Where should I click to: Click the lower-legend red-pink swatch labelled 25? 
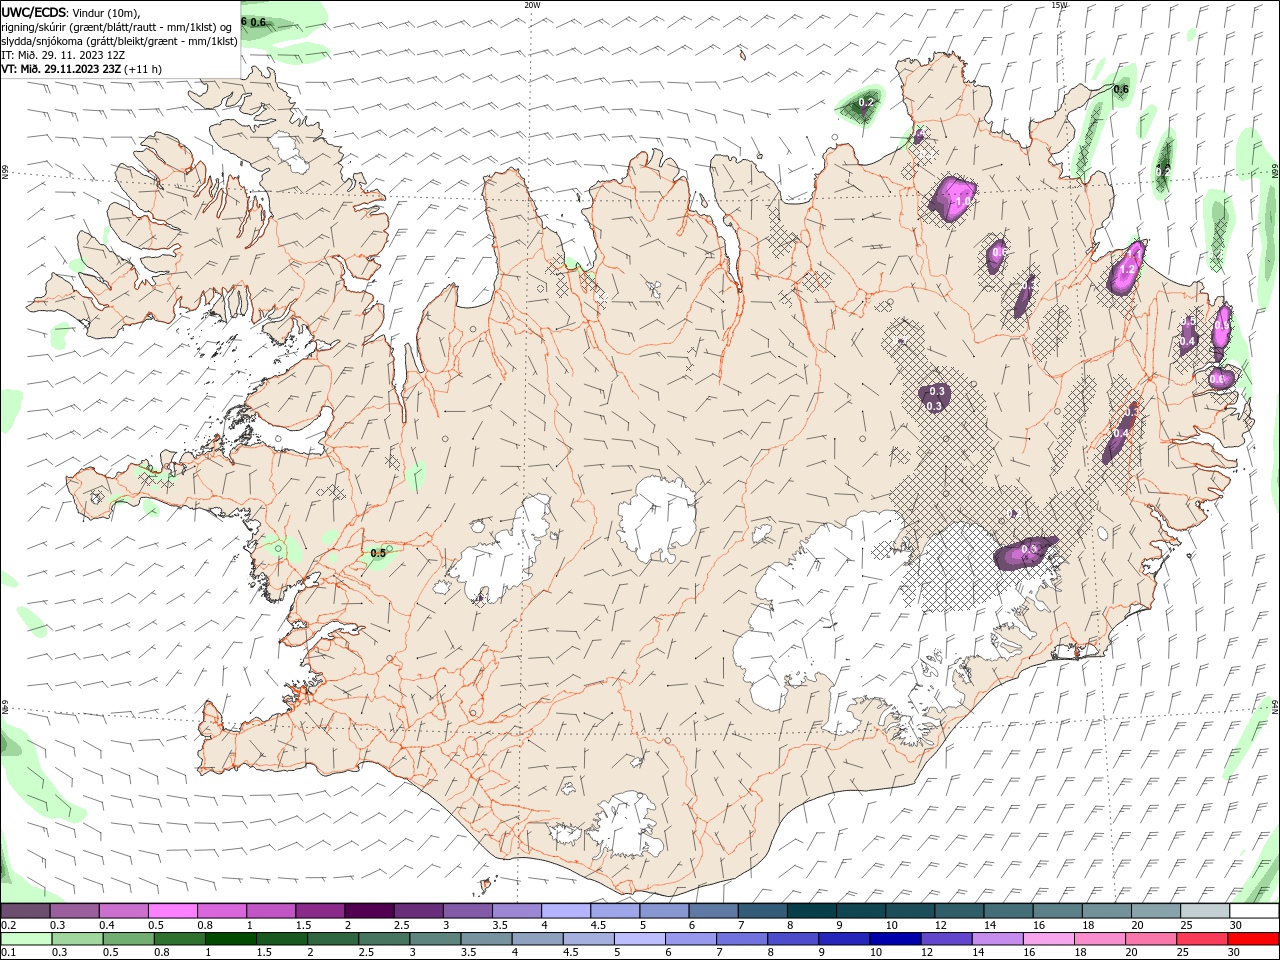point(1200,939)
